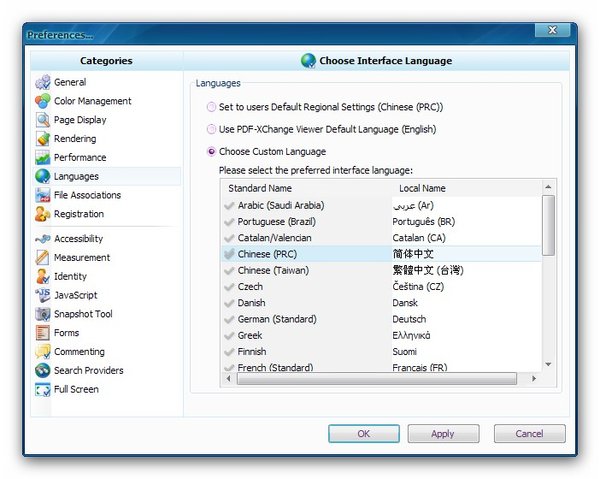Click the Performance chart icon

click(42, 157)
